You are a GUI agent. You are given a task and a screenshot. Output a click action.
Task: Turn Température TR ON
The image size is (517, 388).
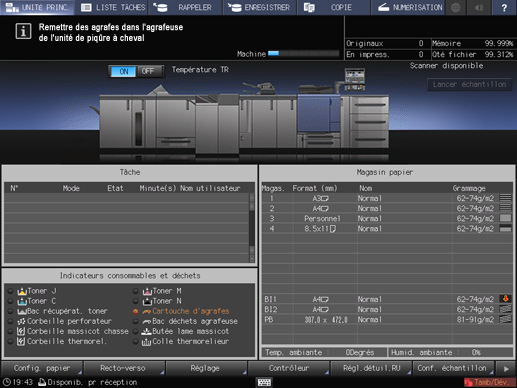[123, 71]
